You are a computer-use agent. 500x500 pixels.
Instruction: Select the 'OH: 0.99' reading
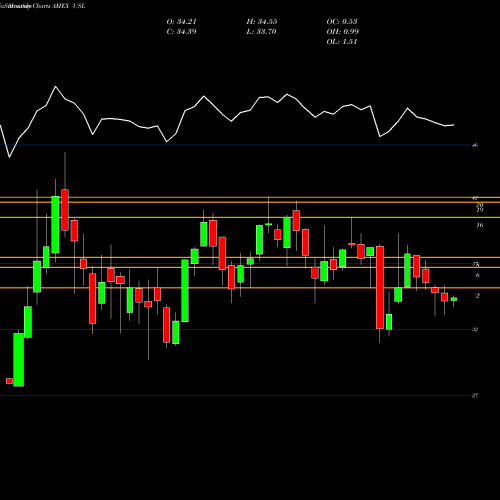(x=343, y=32)
